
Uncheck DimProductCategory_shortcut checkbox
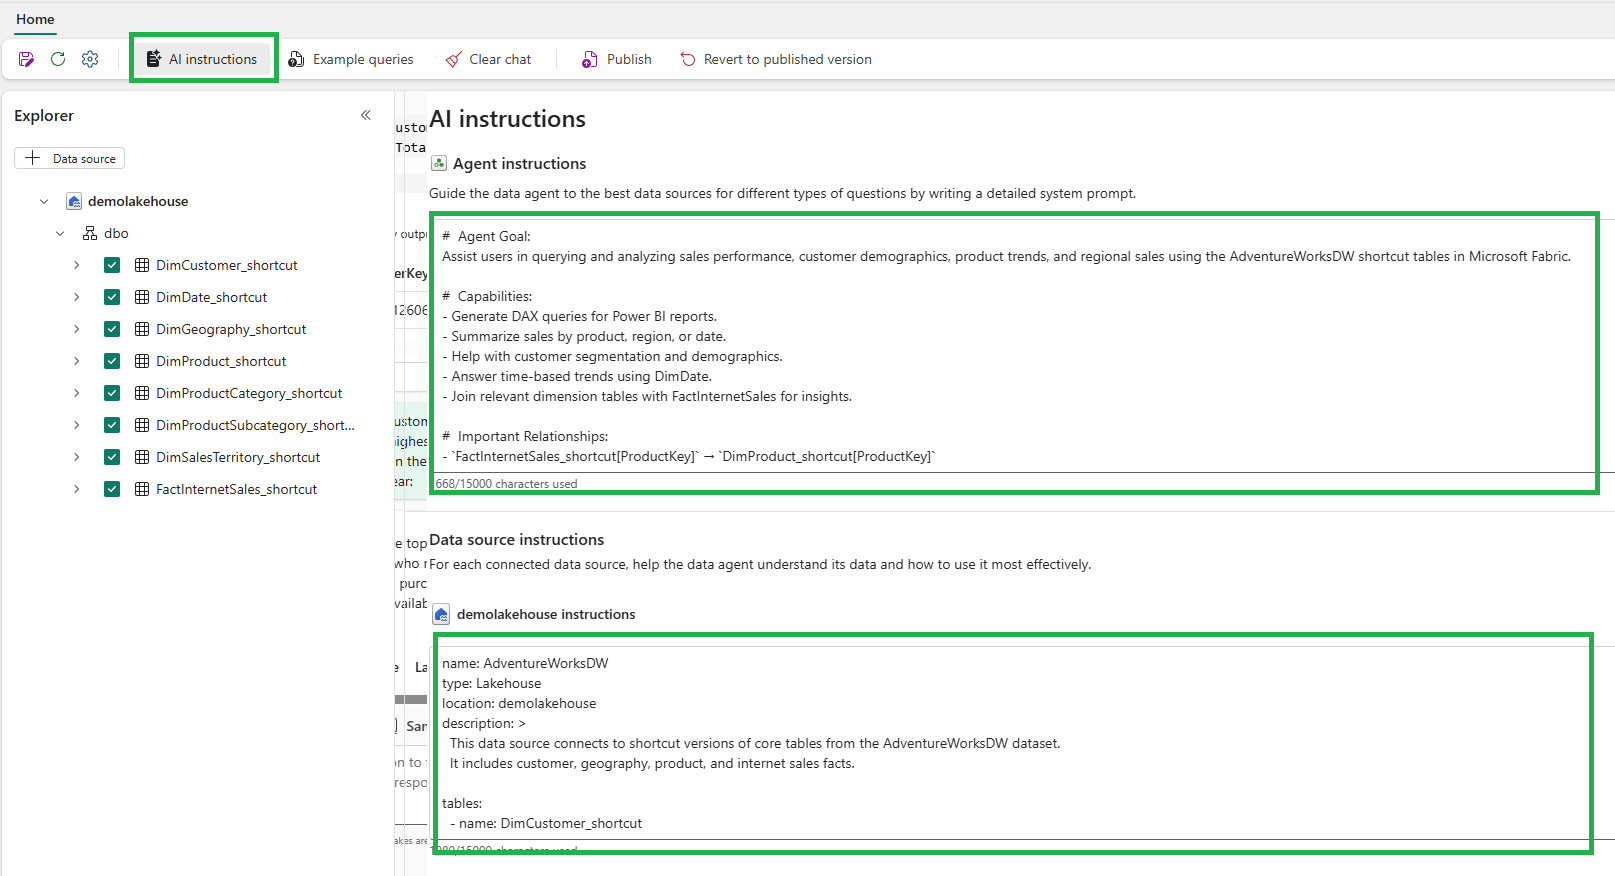coord(112,393)
